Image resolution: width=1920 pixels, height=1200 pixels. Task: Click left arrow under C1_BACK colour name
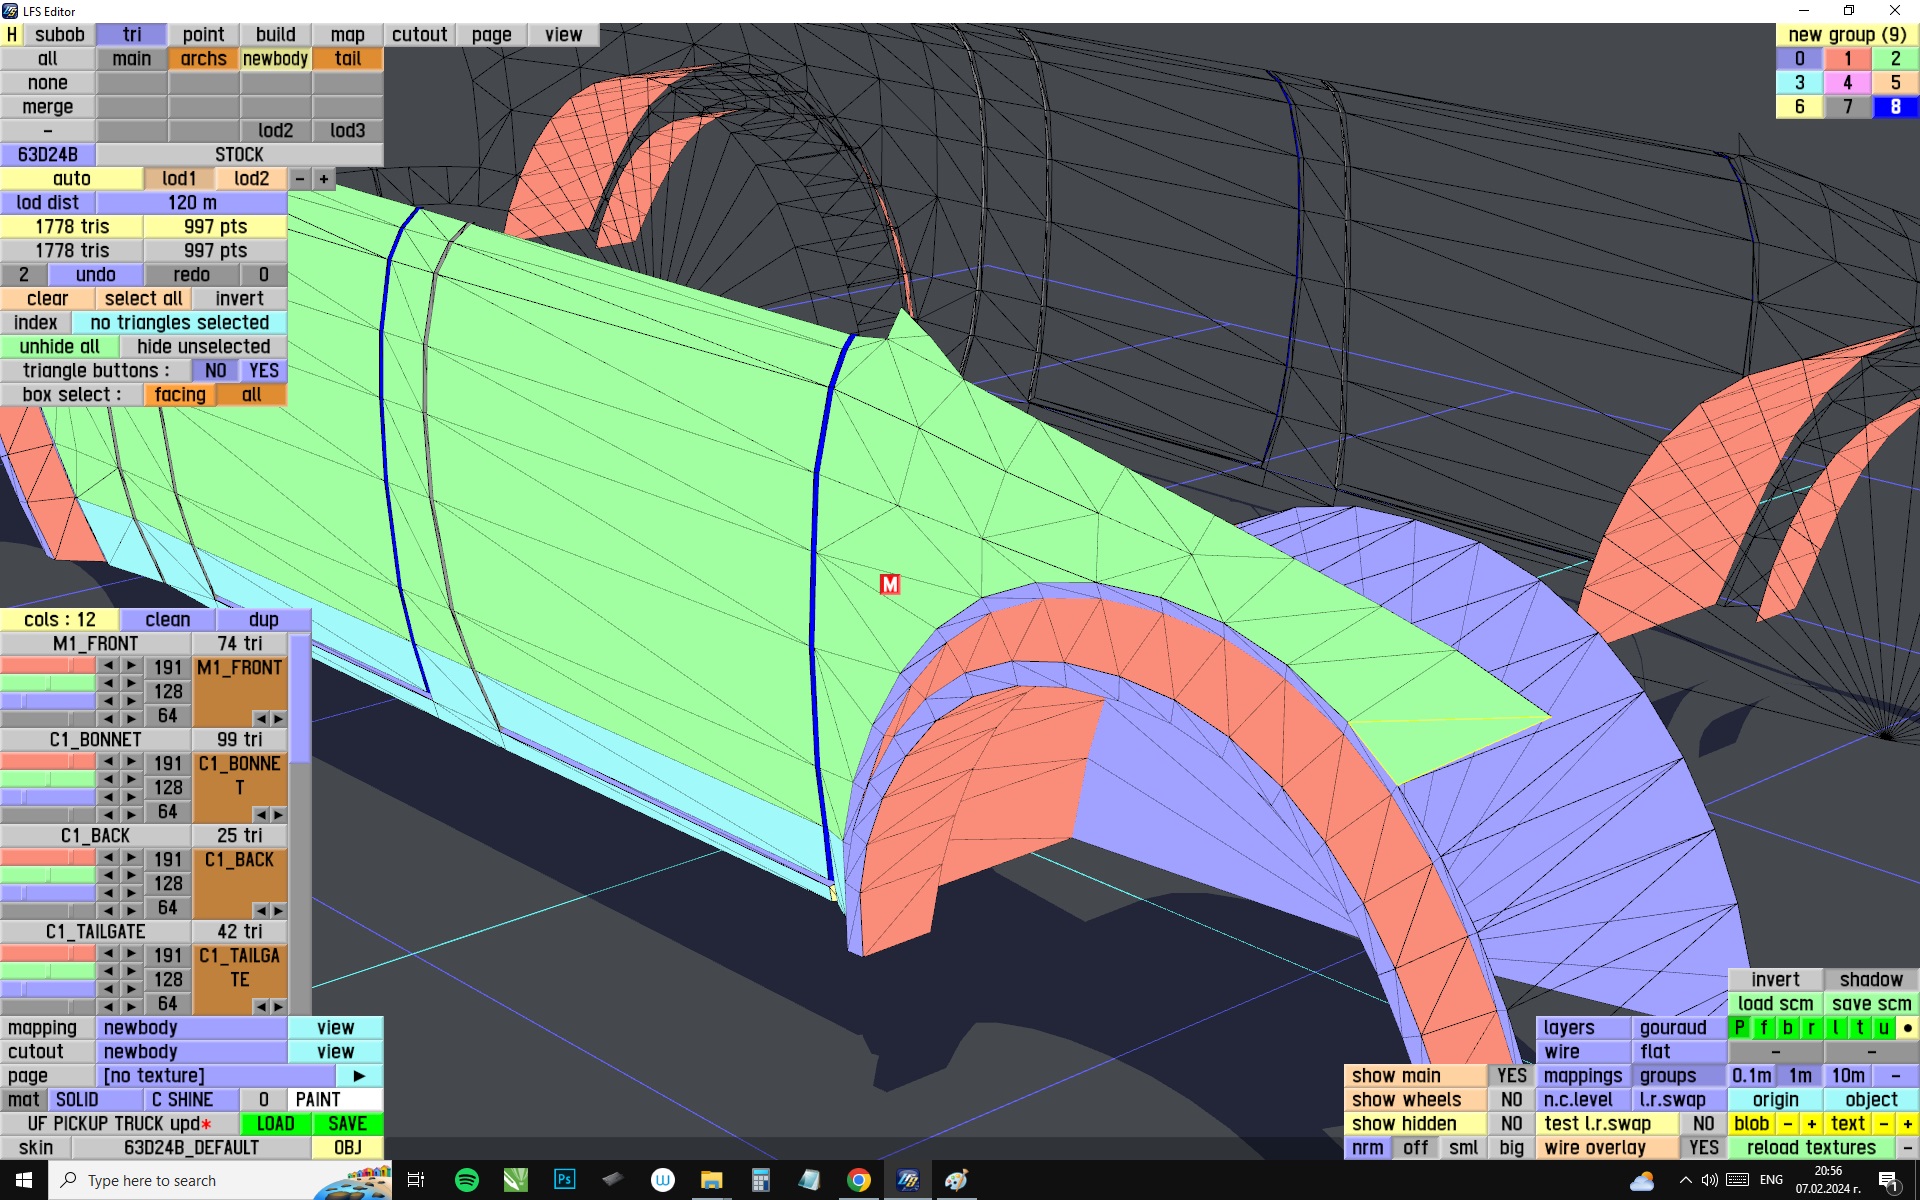(260, 911)
